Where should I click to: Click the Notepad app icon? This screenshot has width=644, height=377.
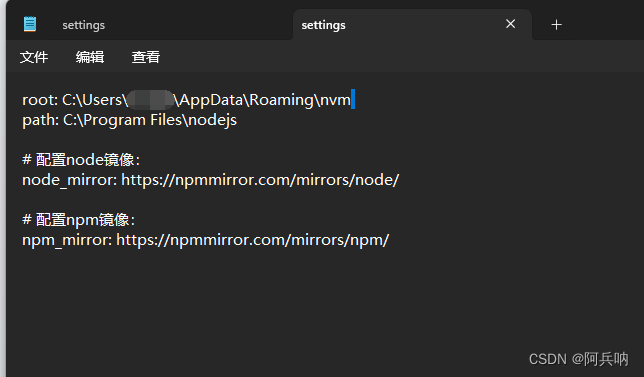(30, 24)
